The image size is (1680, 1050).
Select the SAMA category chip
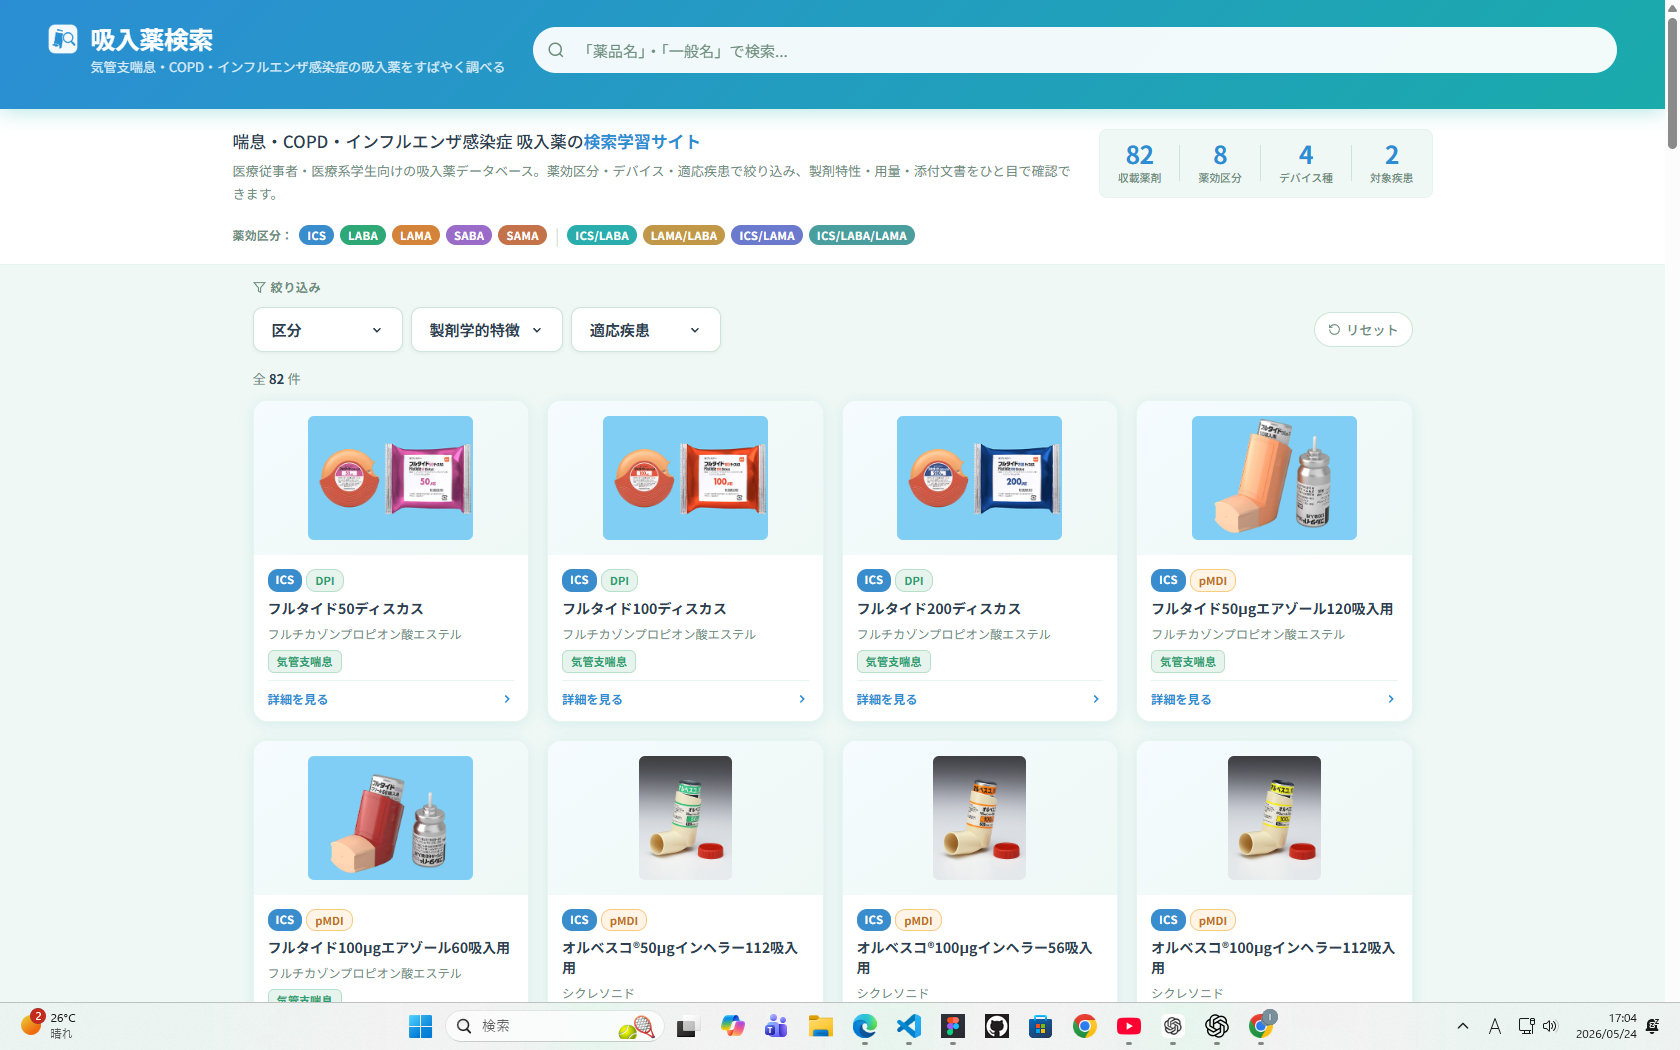[522, 236]
